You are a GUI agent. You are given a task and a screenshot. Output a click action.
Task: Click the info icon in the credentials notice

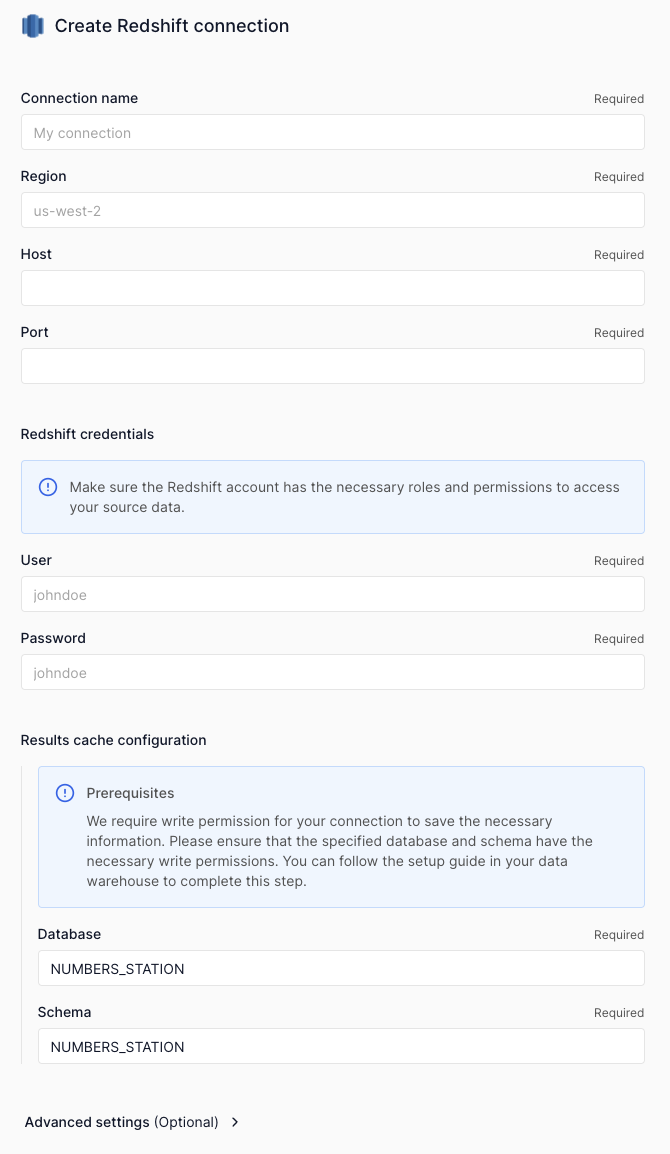47,486
